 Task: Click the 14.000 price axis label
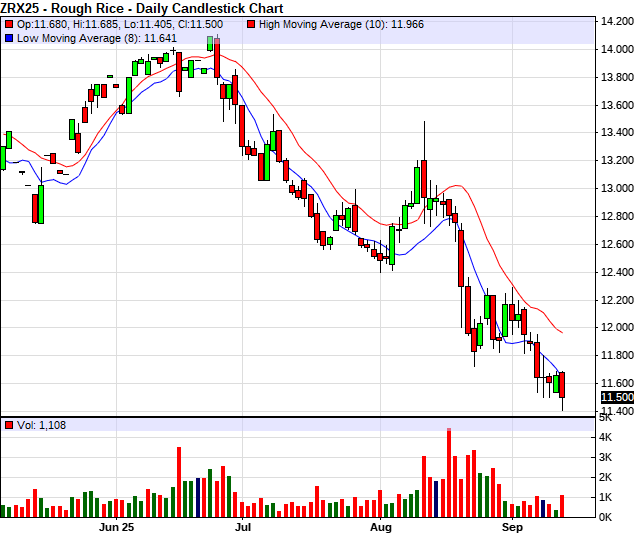tap(617, 49)
